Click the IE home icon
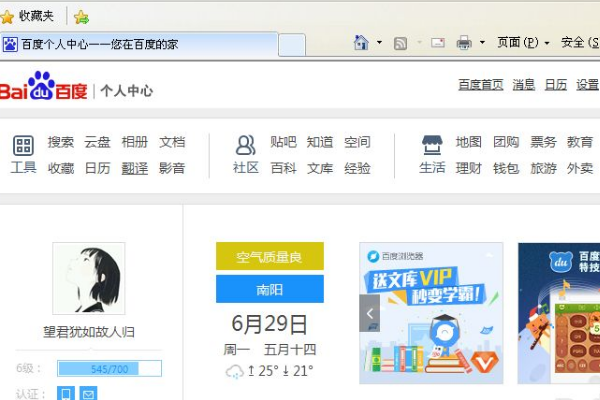 pos(361,42)
